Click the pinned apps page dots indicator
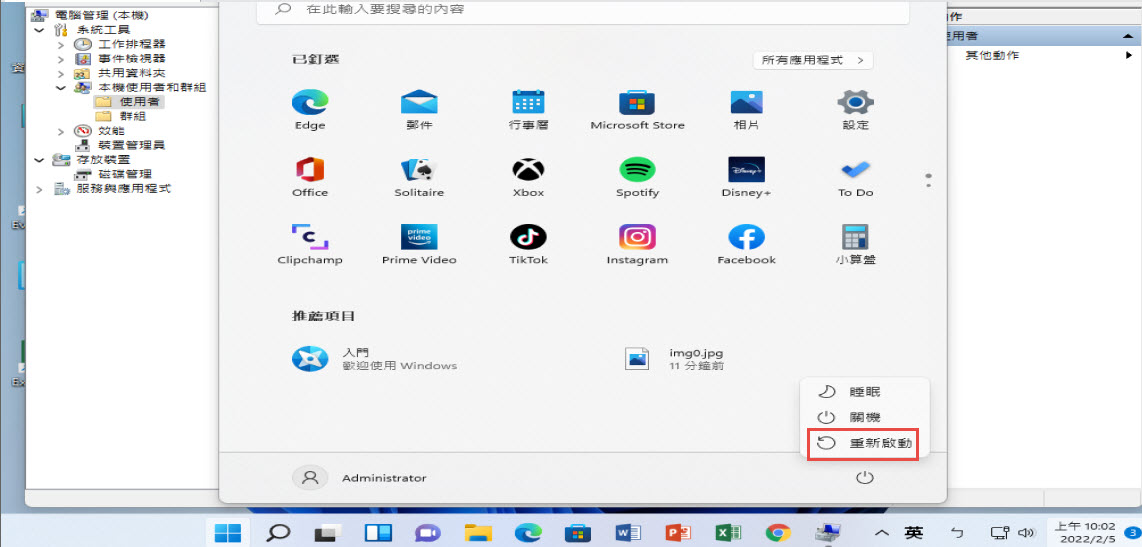 [929, 181]
